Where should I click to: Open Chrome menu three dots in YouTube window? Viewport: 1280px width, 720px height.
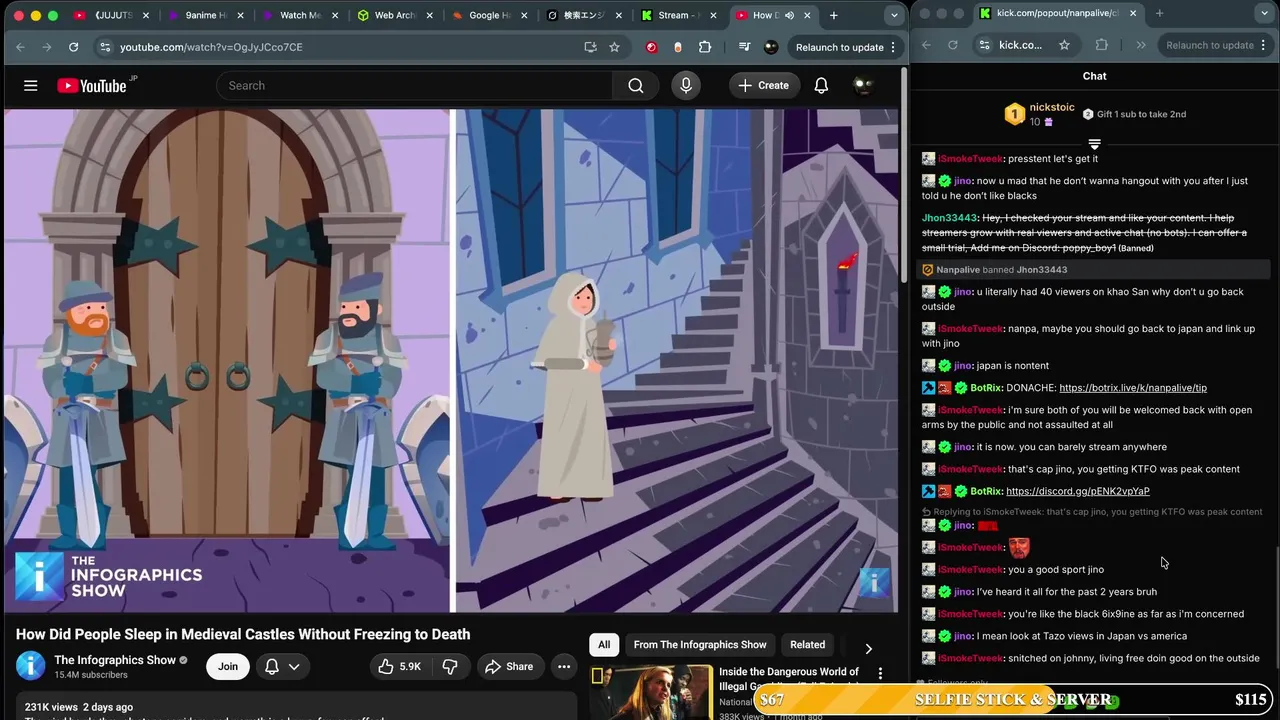893,47
